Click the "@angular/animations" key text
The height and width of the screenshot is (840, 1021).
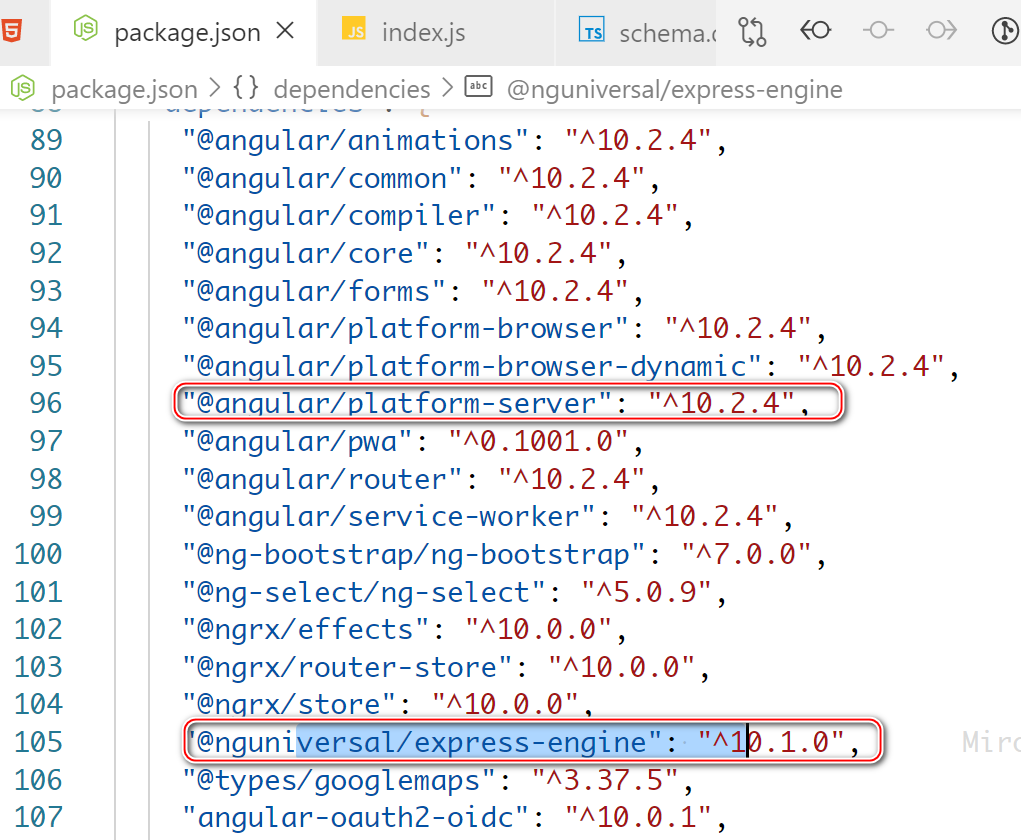point(356,141)
